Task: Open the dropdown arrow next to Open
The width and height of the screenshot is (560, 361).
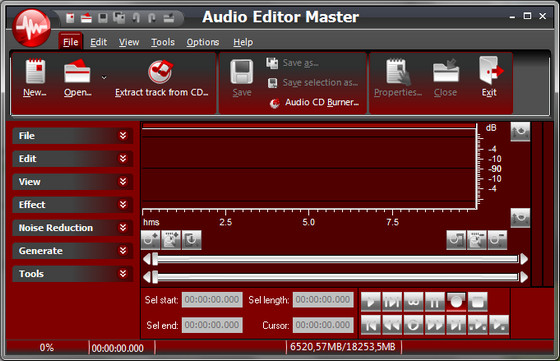Action: (x=104, y=77)
